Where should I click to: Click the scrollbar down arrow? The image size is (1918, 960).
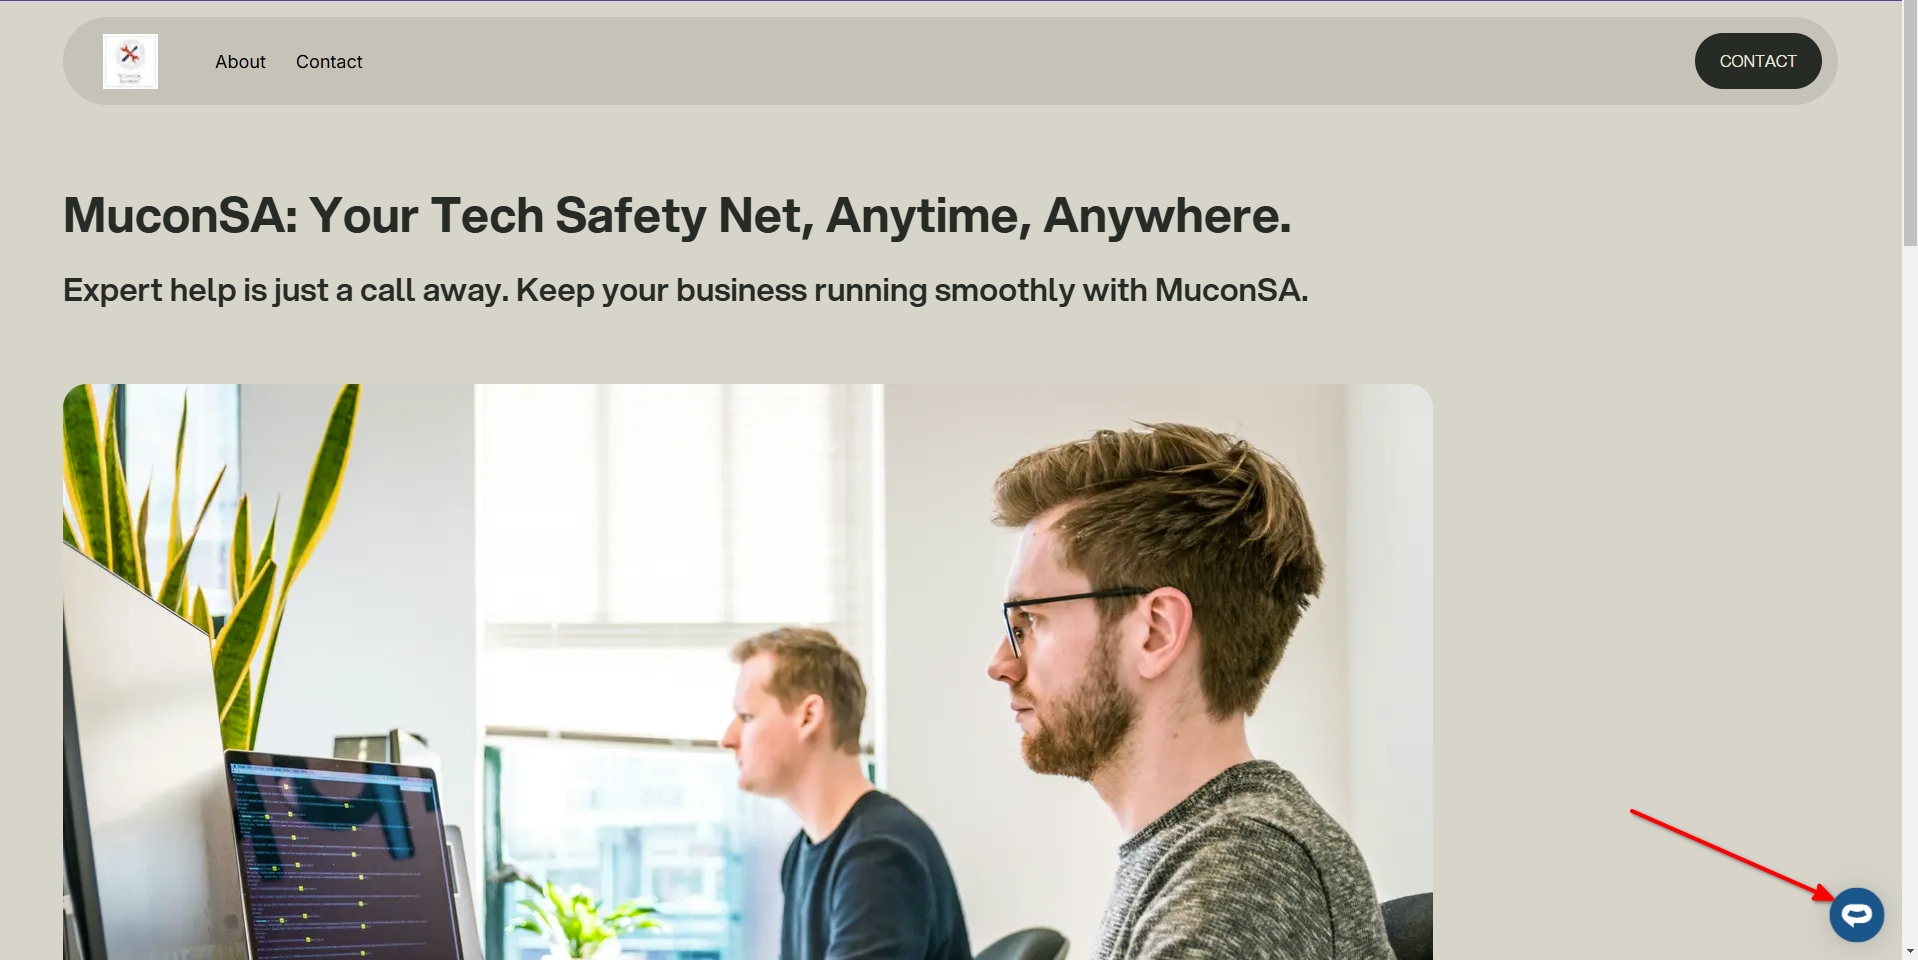[x=1910, y=952]
